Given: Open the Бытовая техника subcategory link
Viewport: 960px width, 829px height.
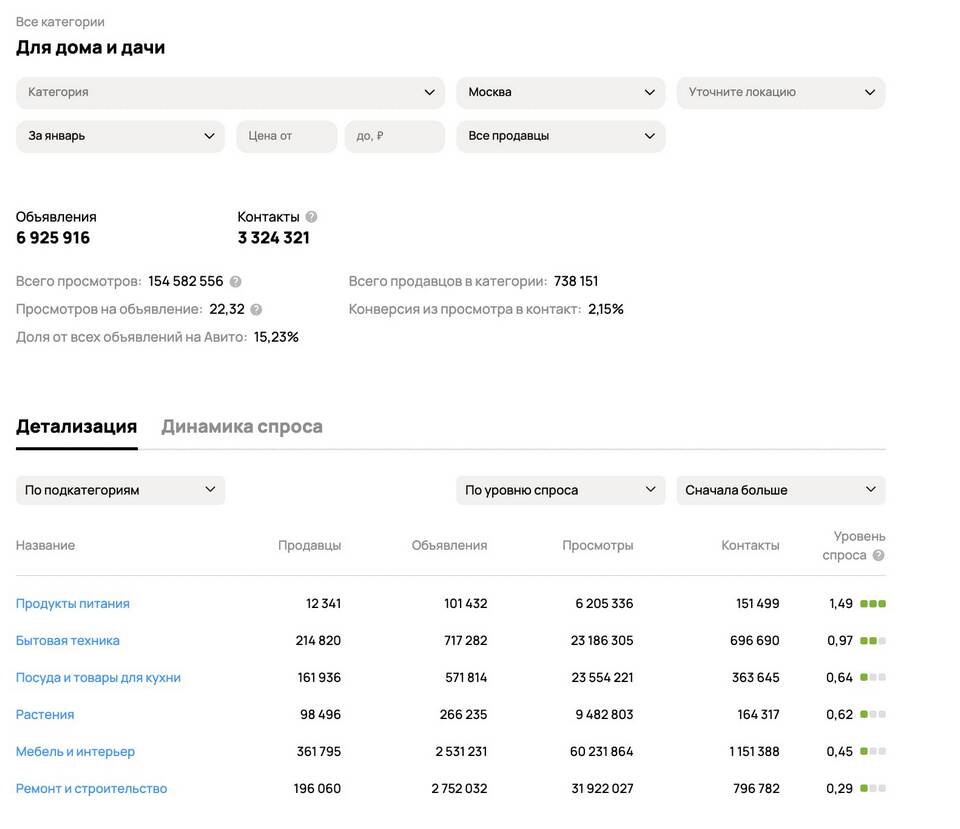Looking at the screenshot, I should [68, 641].
